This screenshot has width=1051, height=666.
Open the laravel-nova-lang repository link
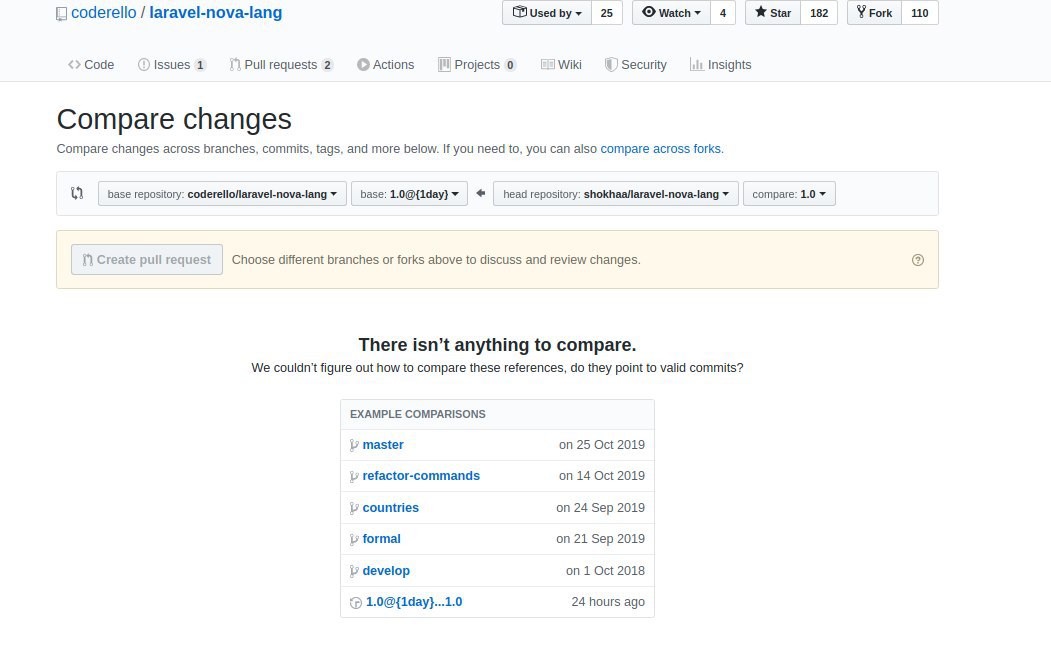pos(216,13)
